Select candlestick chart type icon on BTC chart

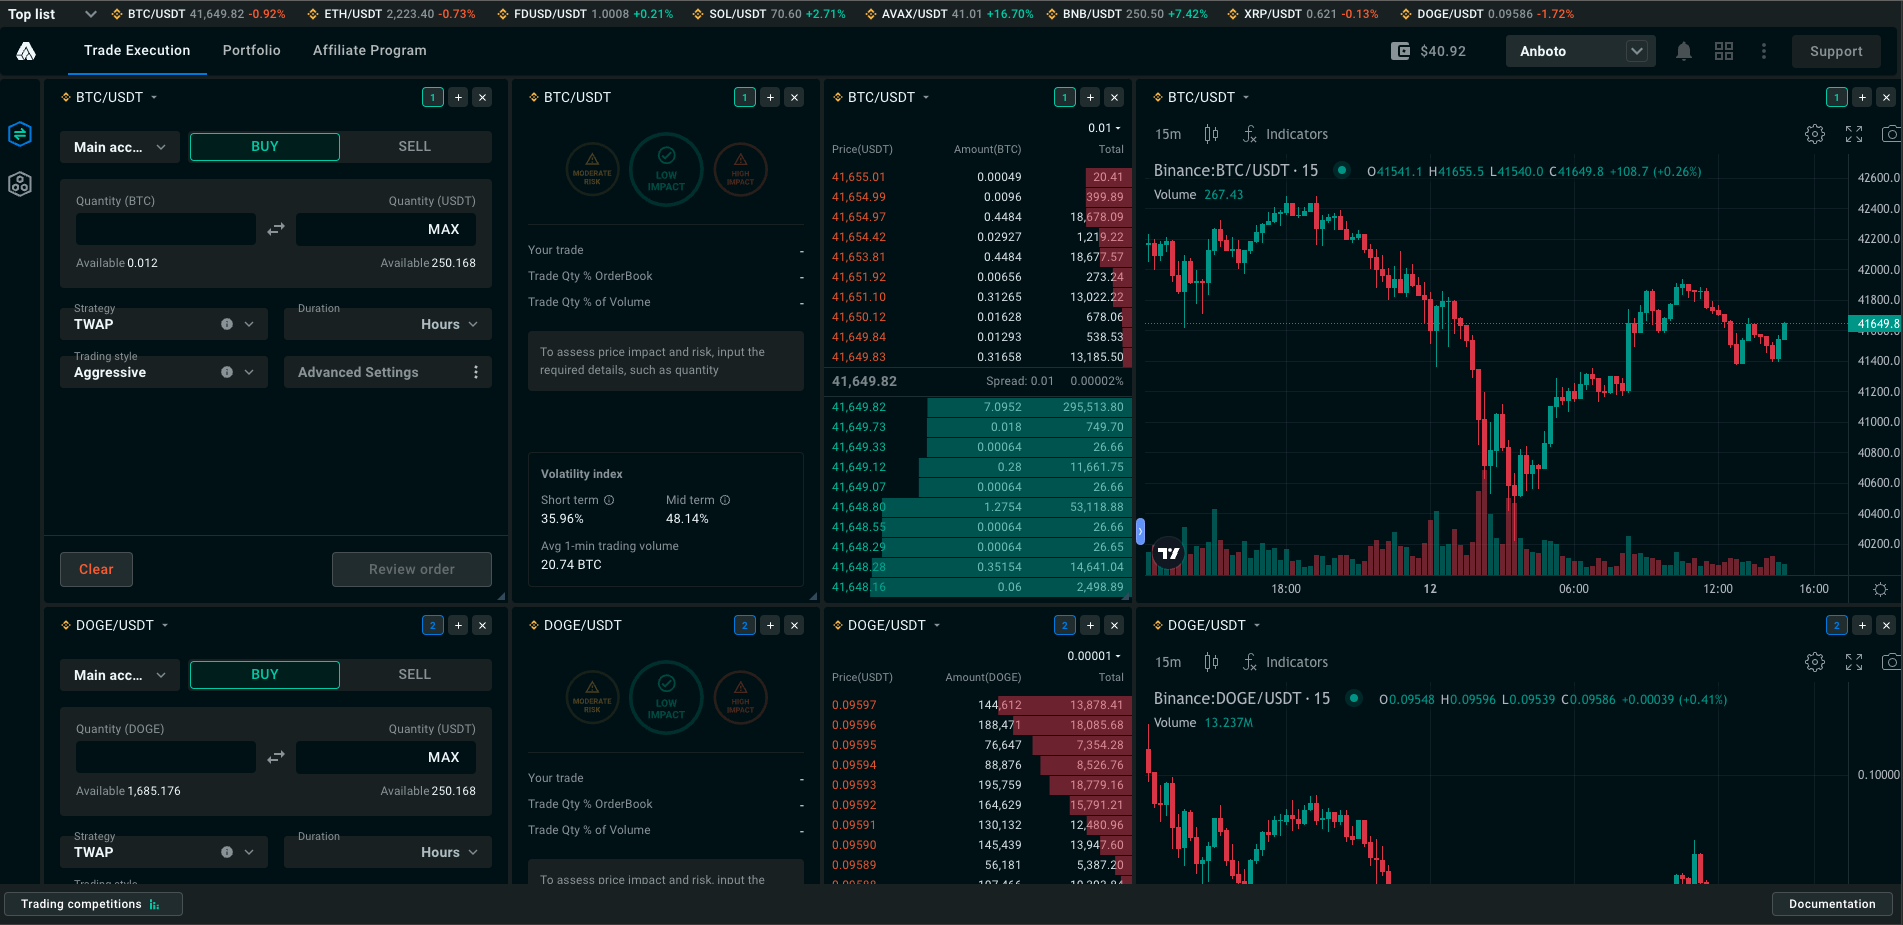[x=1211, y=134]
